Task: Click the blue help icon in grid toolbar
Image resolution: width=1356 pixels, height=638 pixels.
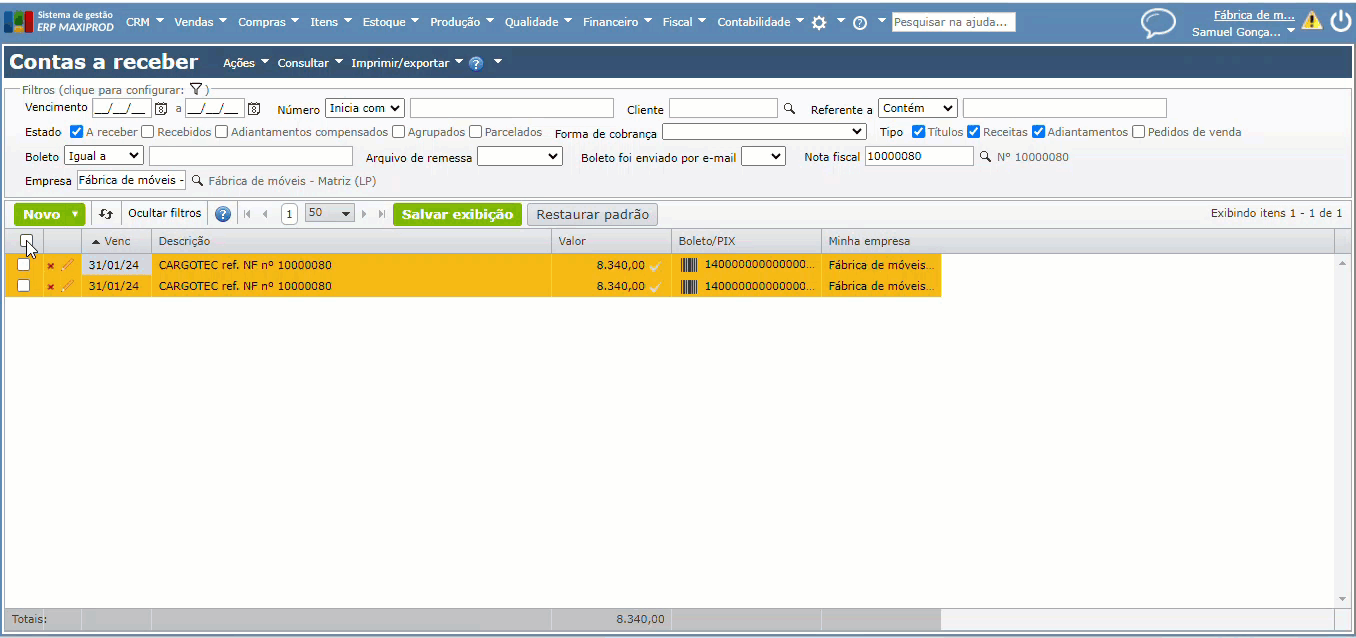Action: click(223, 214)
